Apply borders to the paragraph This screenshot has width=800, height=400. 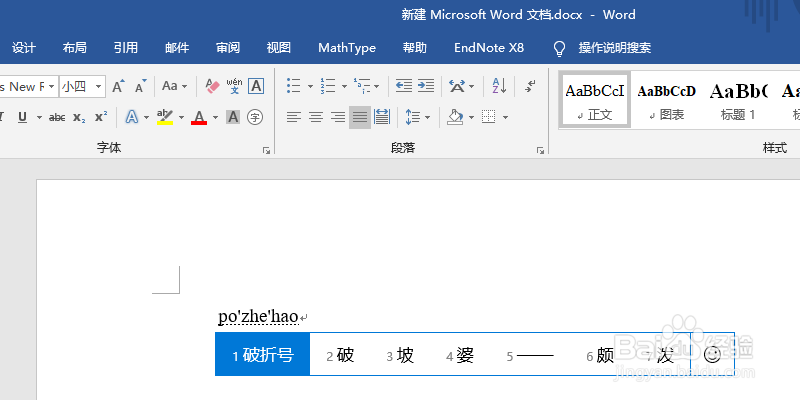[x=489, y=117]
